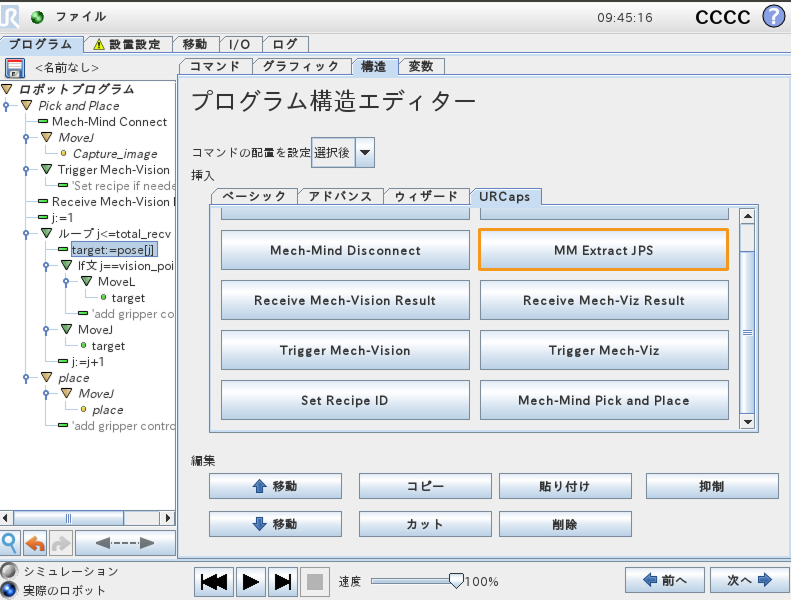This screenshot has height=600, width=791.
Task: Collapse the ループ j<=total_recv node
Action: point(47,233)
